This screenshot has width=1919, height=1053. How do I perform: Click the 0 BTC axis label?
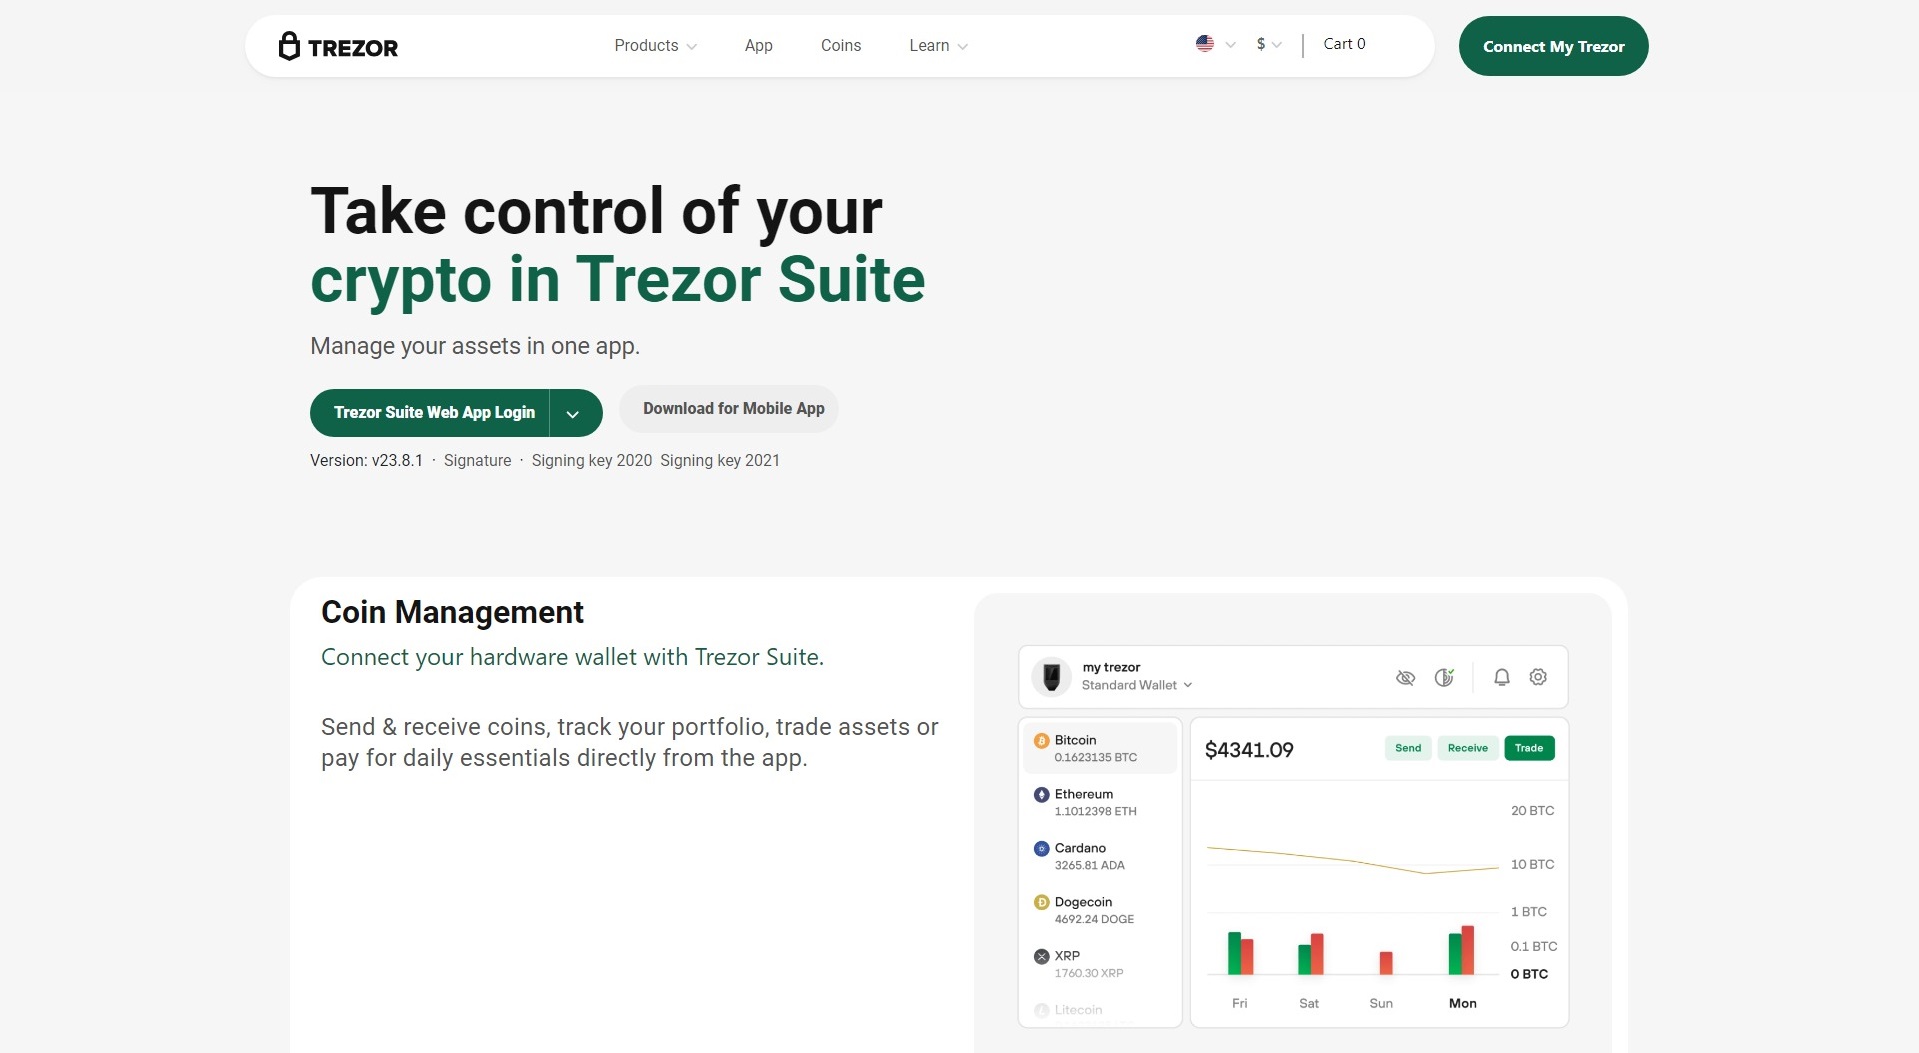coord(1529,974)
